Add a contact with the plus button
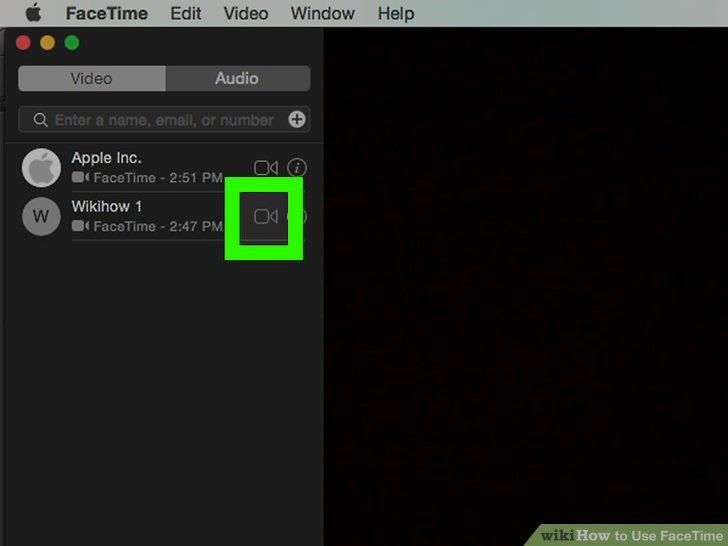Image resolution: width=728 pixels, height=546 pixels. (x=297, y=119)
